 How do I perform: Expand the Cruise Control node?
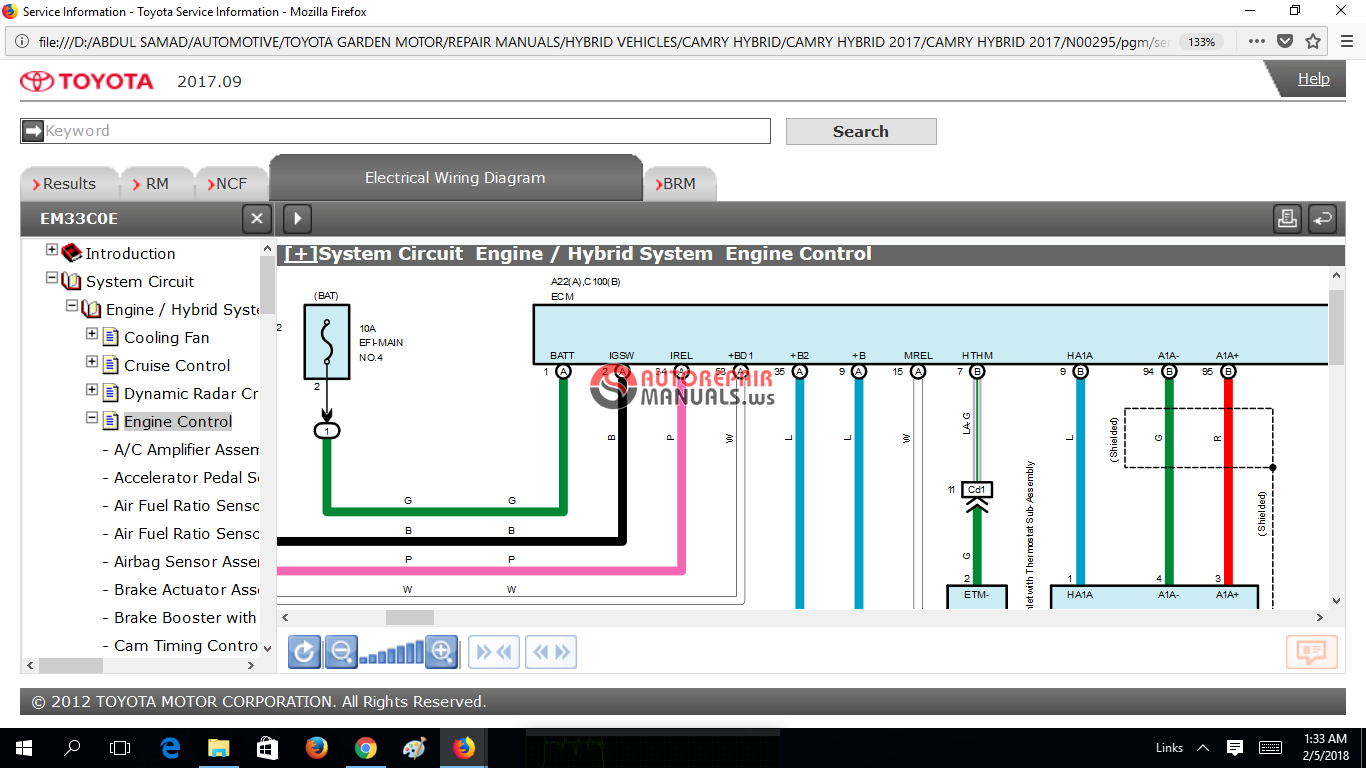click(x=92, y=362)
